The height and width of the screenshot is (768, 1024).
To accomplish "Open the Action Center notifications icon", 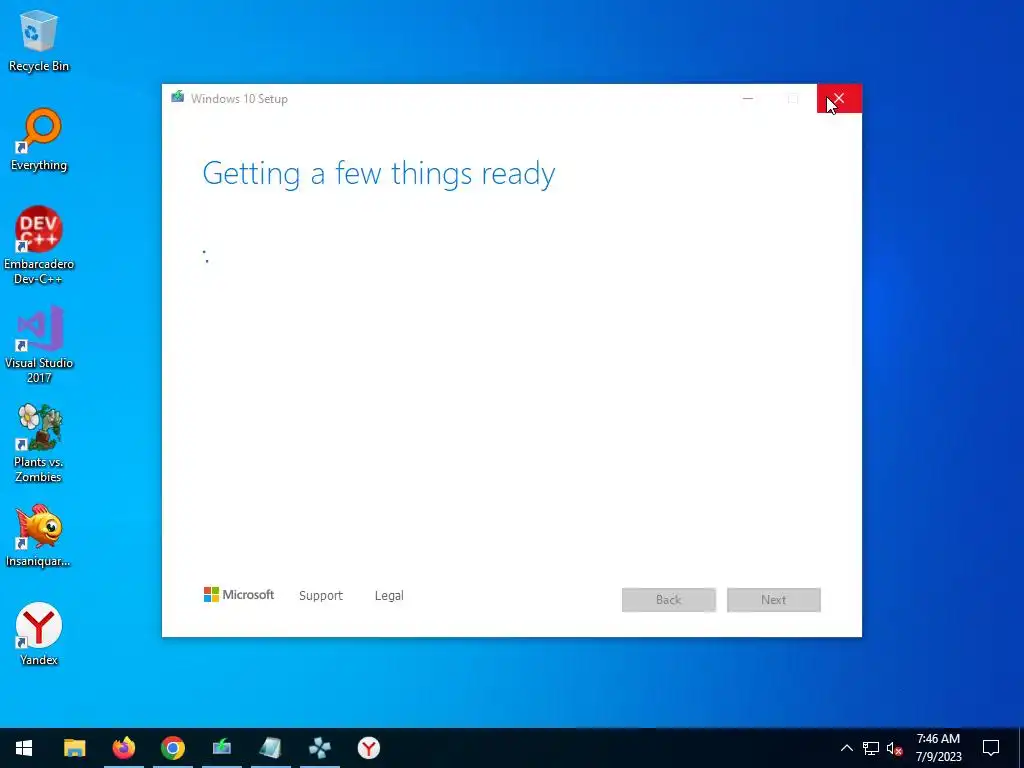I will 991,748.
